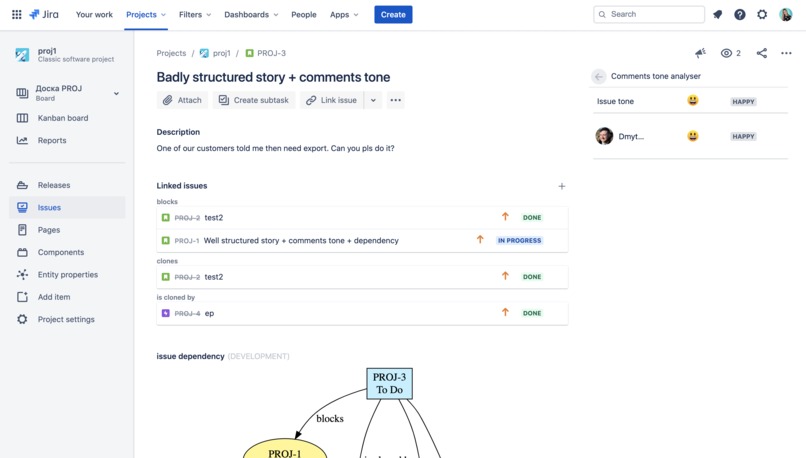Viewport: 806px width, 458px height.
Task: Click HAPPY badge in Issue tone row
Action: point(743,102)
